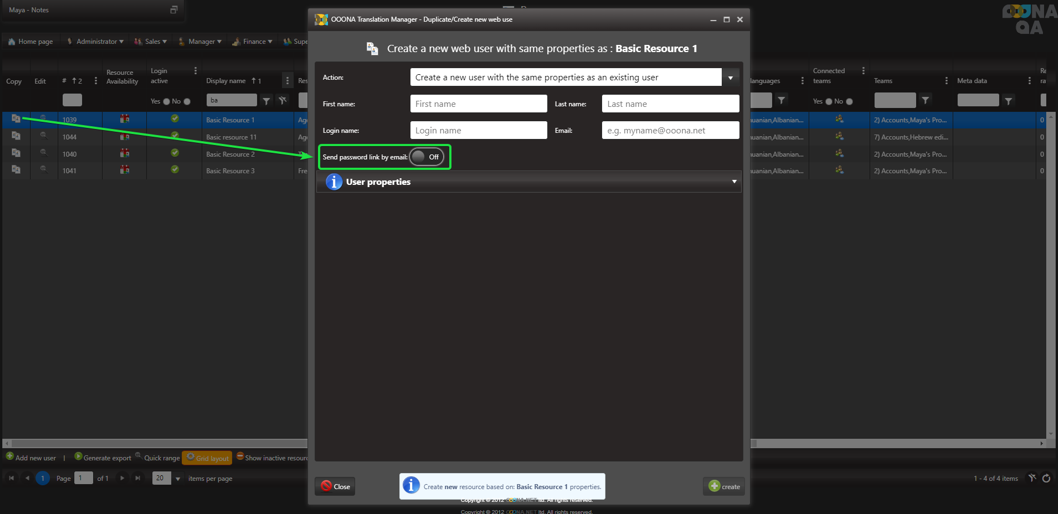
Task: Open Resource Availability calendar for Basic Resource 3
Action: click(124, 170)
